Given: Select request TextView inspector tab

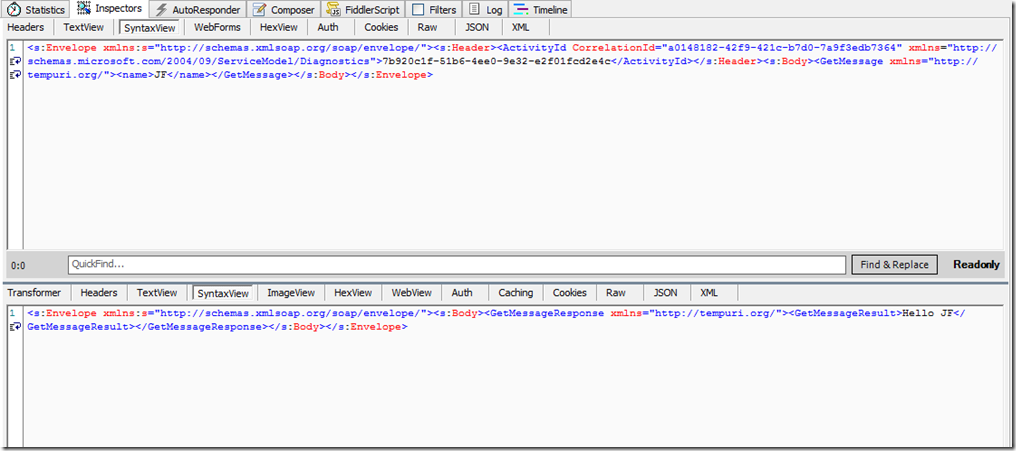Looking at the screenshot, I should tap(84, 27).
